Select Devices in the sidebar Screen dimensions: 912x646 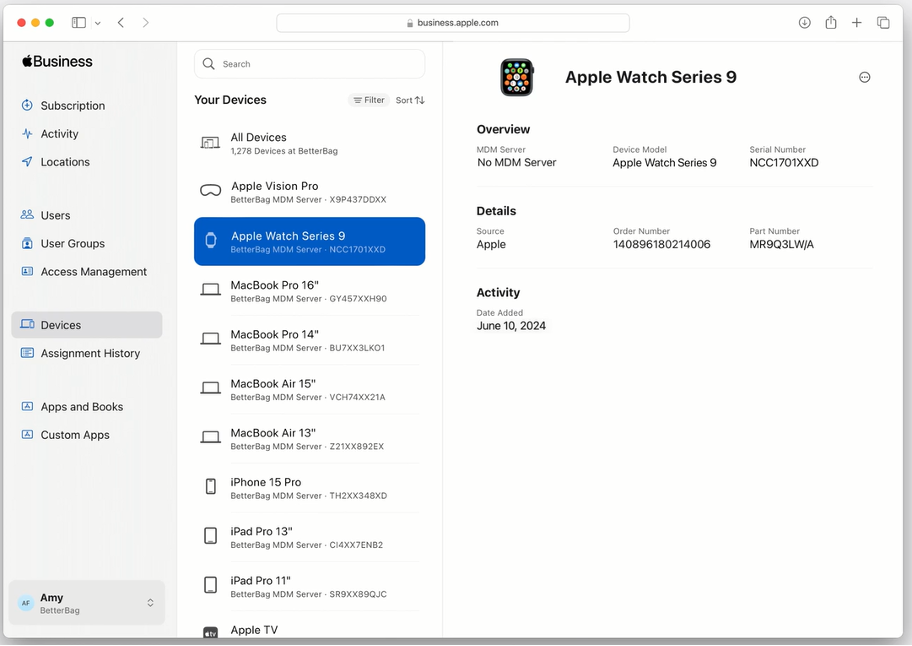point(87,325)
